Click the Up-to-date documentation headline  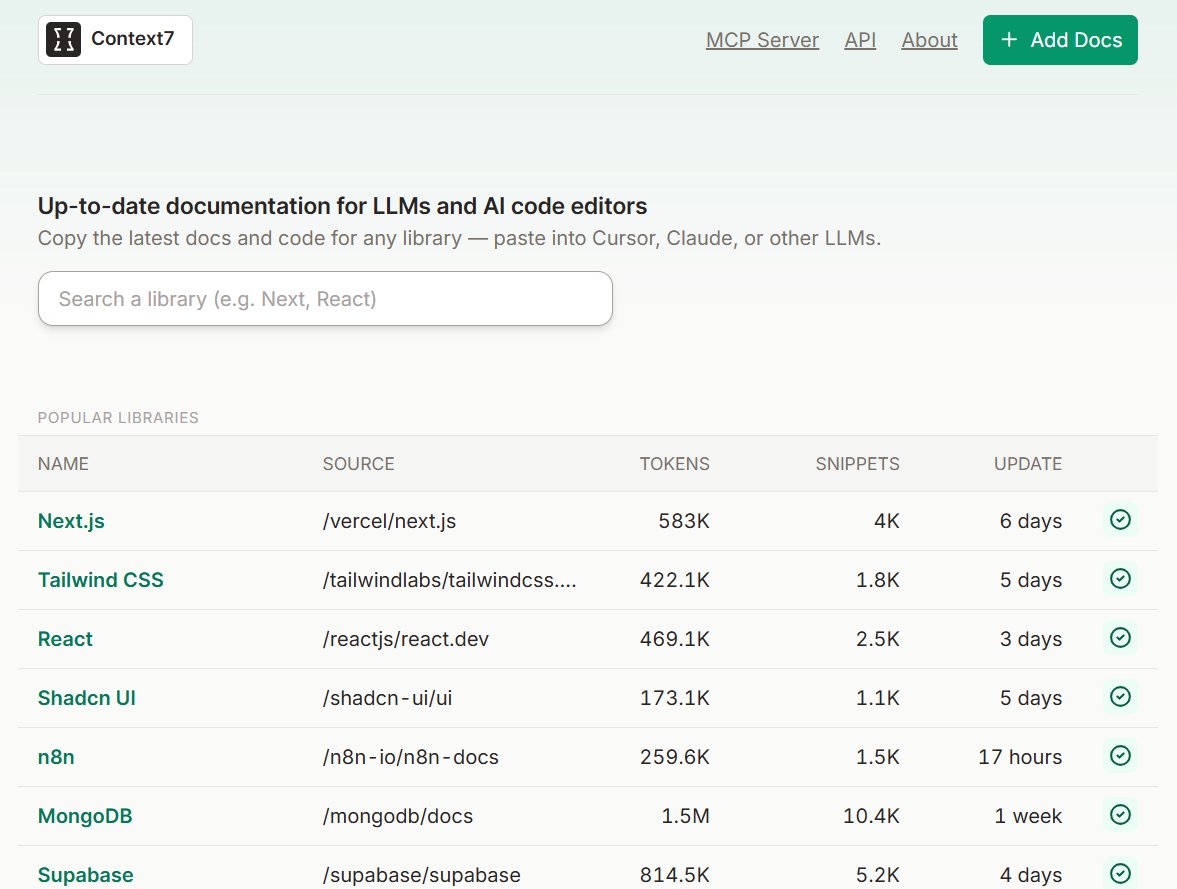coord(342,206)
